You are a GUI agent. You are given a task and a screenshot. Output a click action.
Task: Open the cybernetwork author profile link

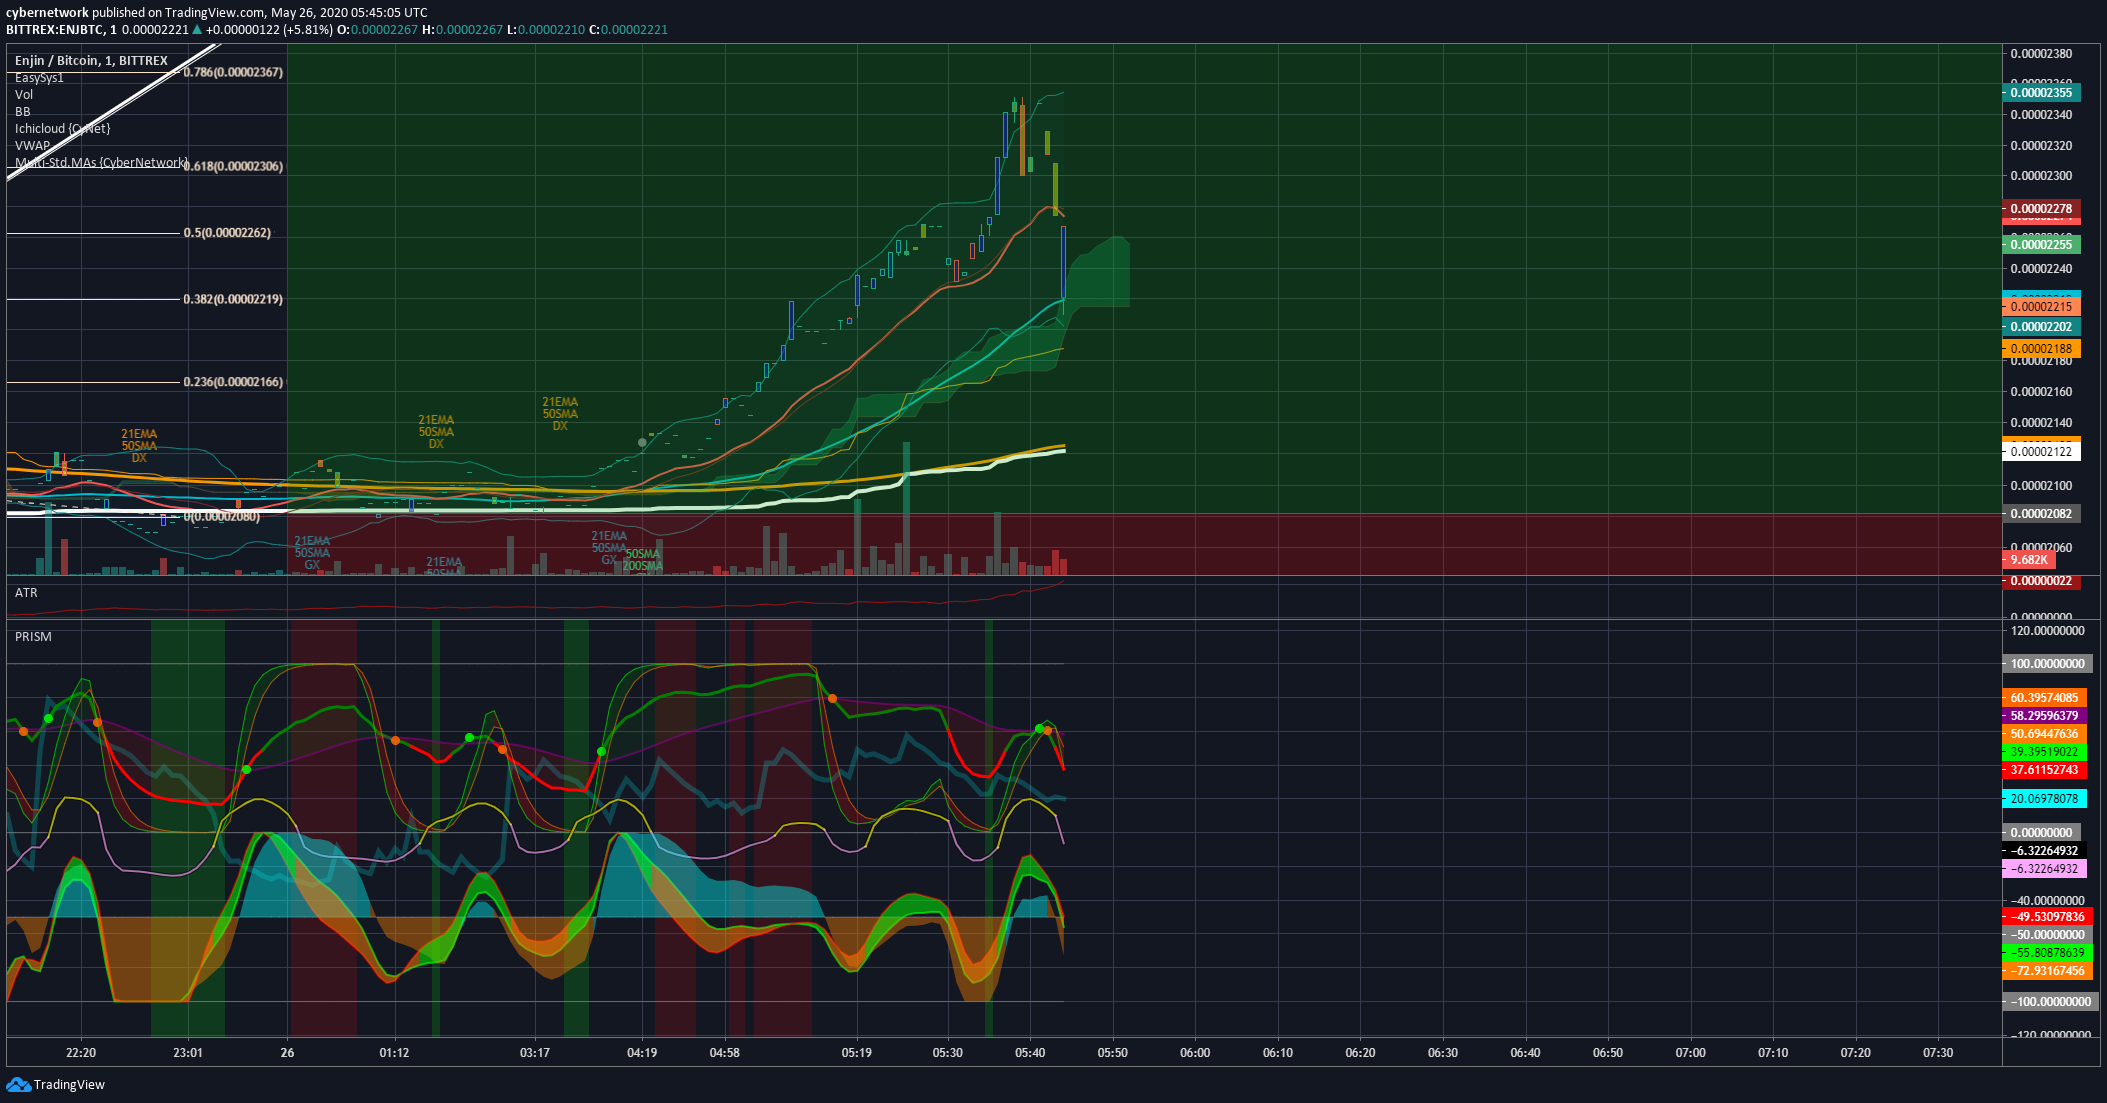point(47,13)
